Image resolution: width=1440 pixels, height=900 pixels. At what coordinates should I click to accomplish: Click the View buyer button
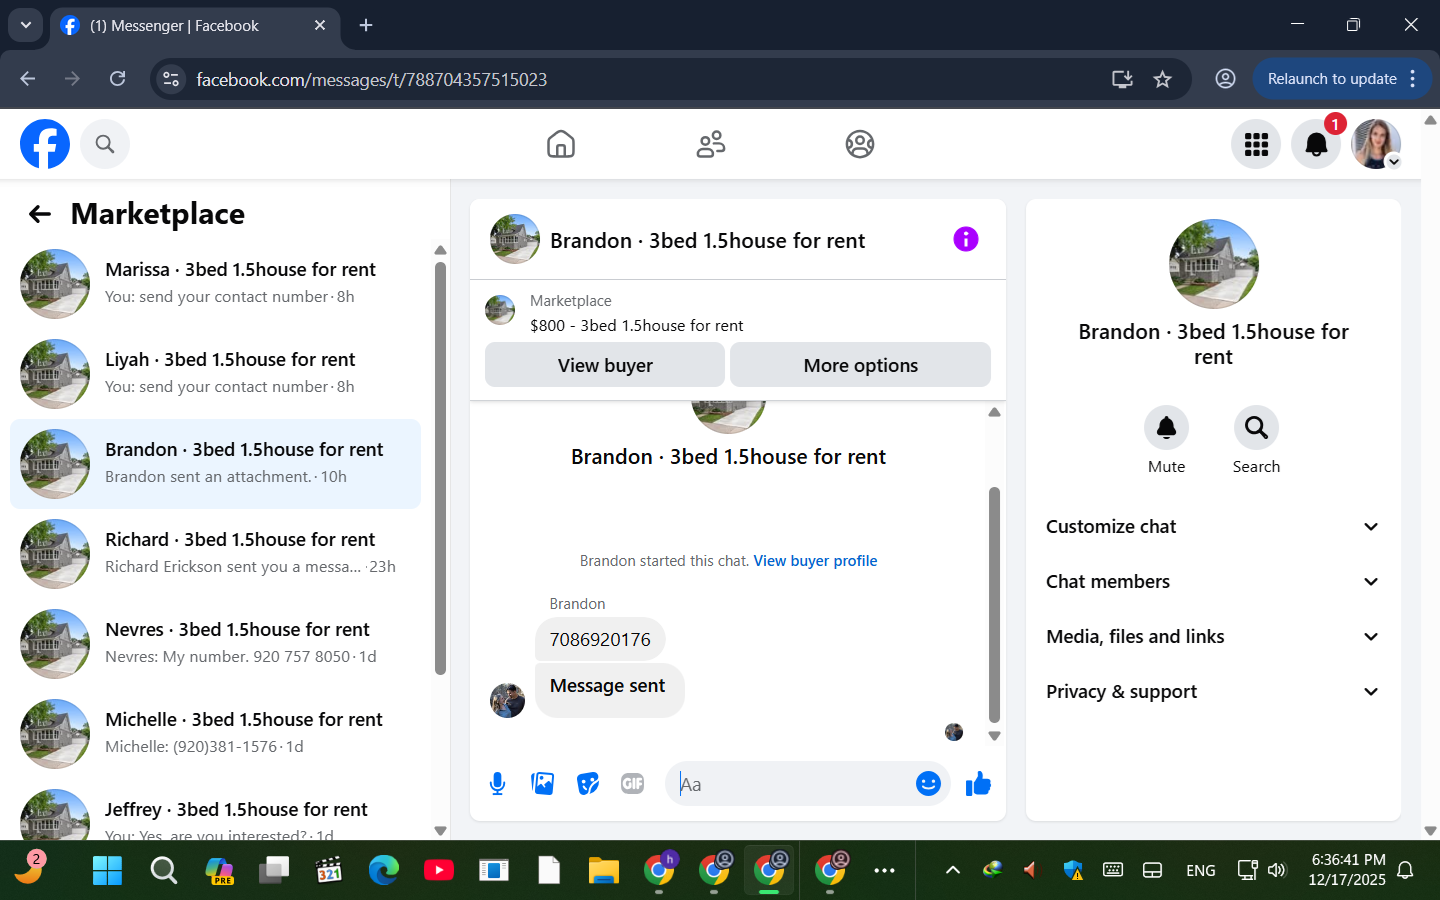(605, 365)
